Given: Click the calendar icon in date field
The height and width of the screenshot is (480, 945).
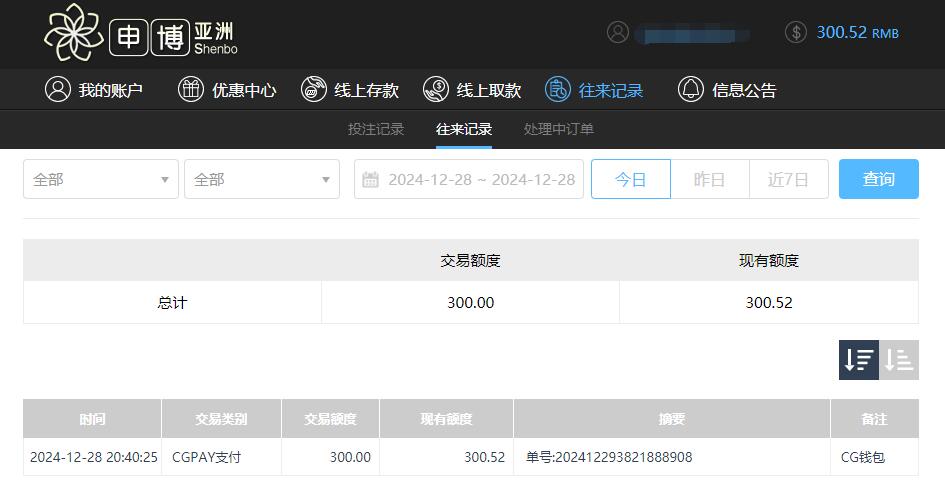Looking at the screenshot, I should (x=370, y=179).
